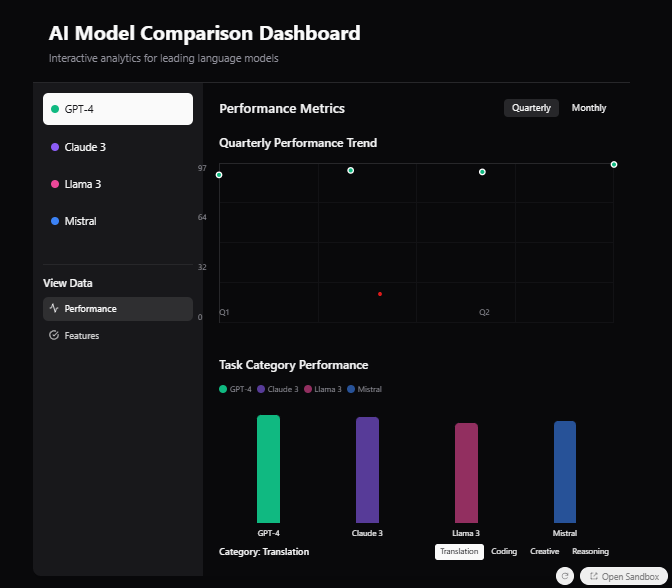Open the Performance data view

(x=118, y=309)
